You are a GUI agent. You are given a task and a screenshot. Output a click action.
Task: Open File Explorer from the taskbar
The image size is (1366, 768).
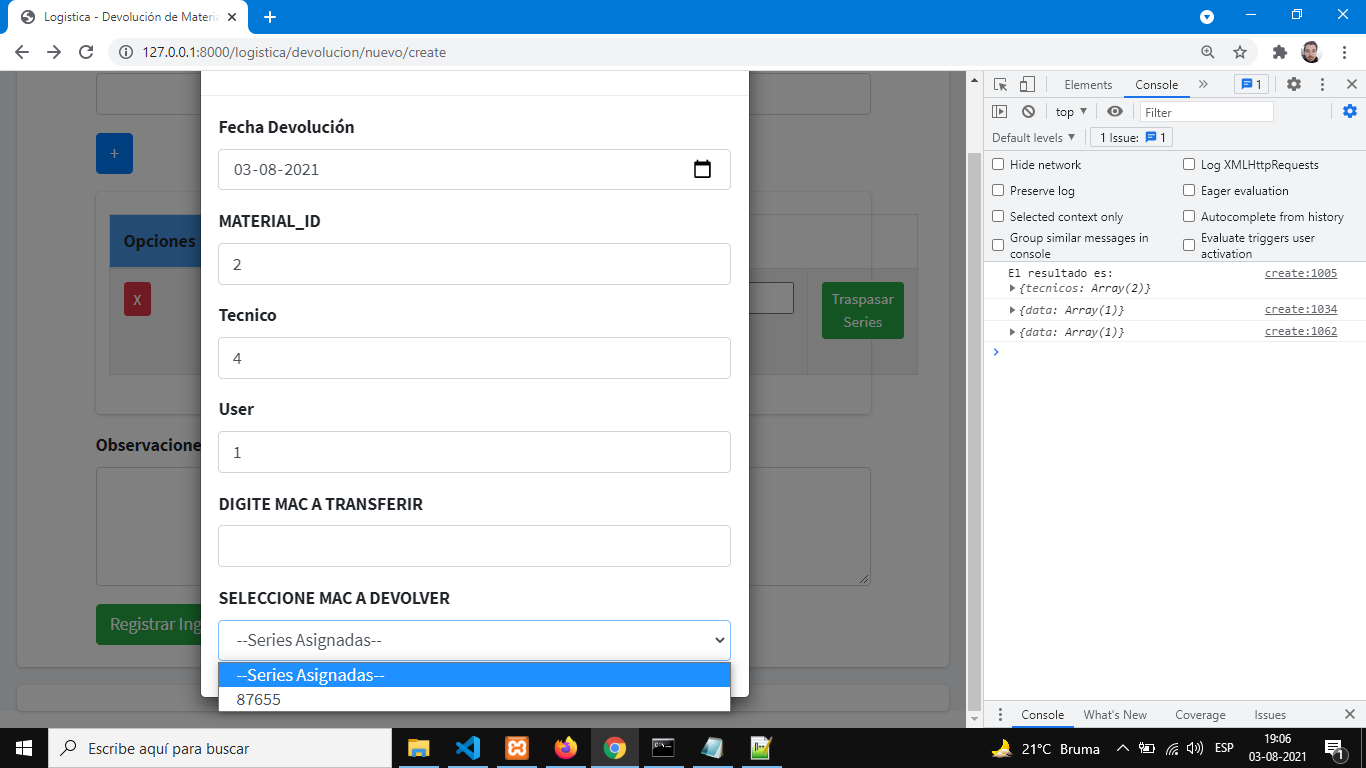[418, 748]
